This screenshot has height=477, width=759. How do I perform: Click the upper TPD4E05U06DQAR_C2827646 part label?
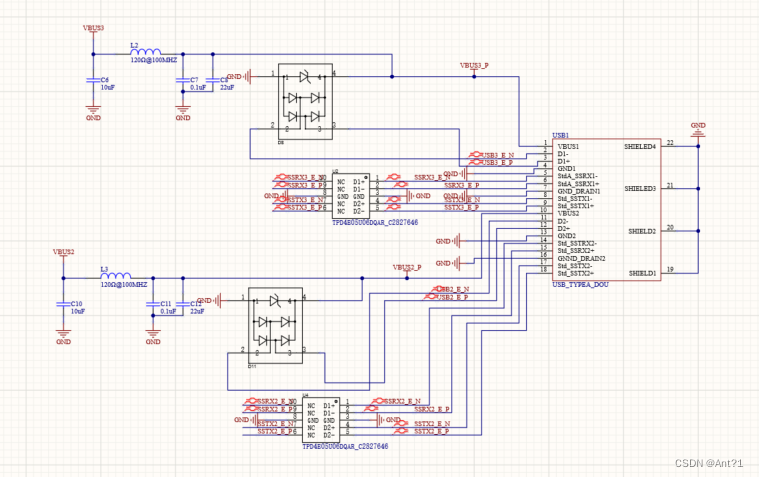point(375,223)
